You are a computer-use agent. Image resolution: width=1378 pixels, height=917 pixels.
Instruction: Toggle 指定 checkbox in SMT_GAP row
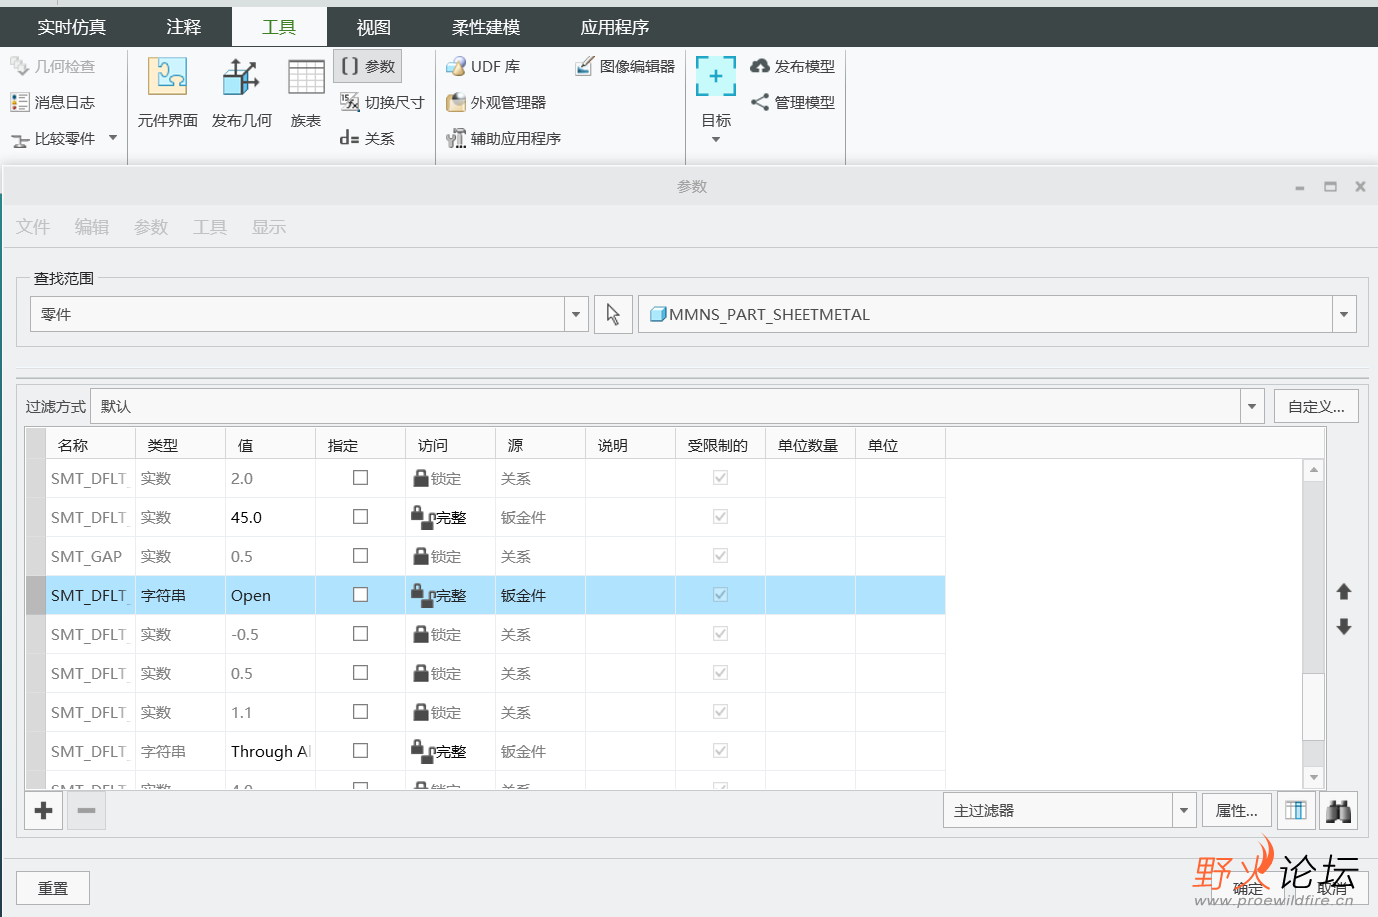click(x=361, y=556)
